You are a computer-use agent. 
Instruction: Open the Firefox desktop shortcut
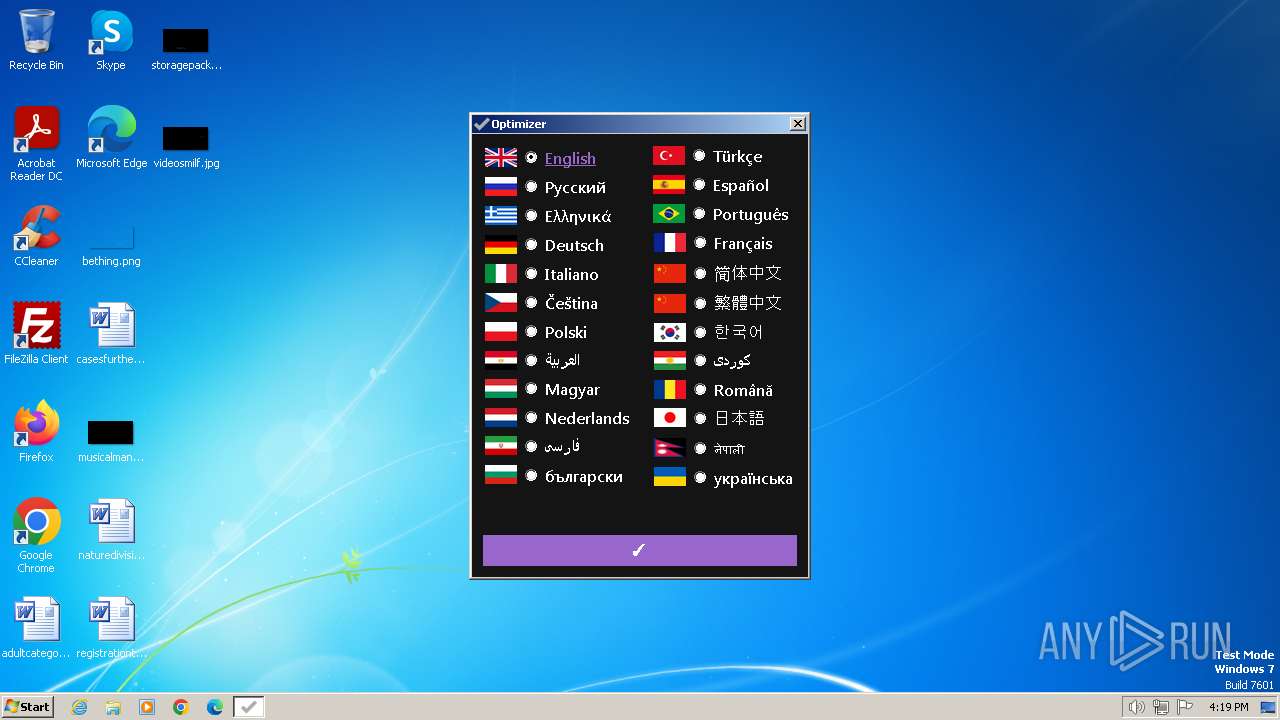click(36, 431)
